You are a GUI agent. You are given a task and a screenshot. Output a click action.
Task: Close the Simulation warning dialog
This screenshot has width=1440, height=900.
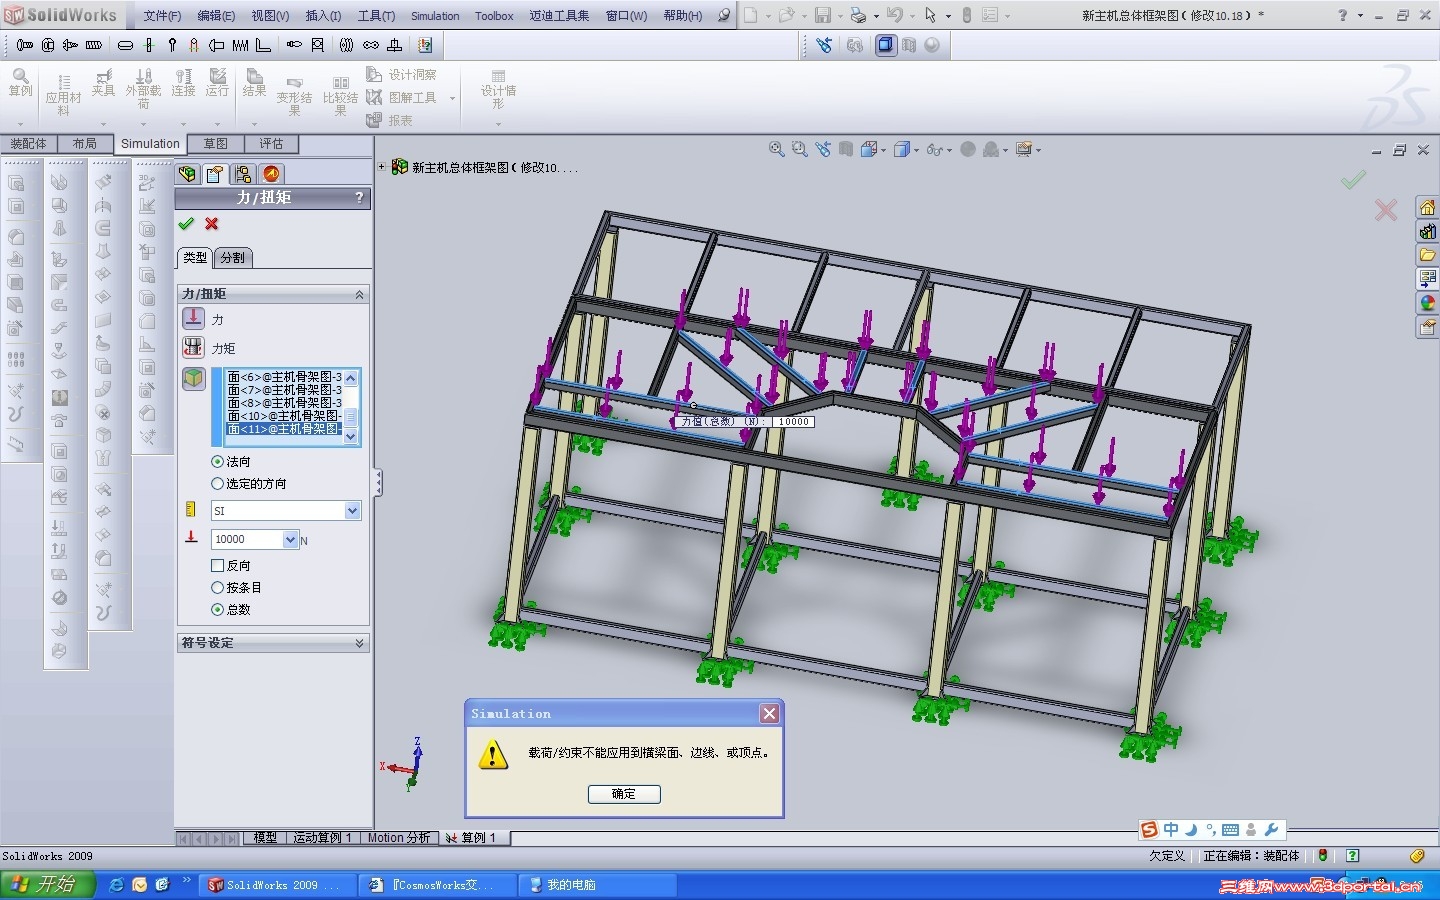(x=769, y=713)
